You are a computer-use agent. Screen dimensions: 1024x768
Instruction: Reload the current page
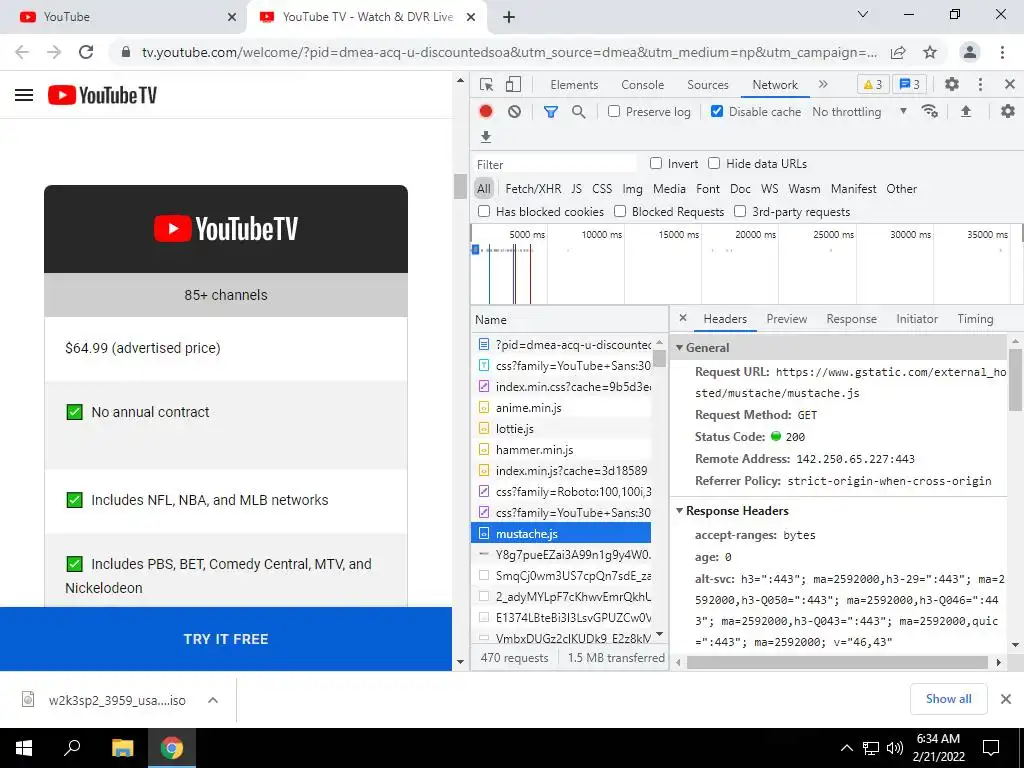[86, 52]
